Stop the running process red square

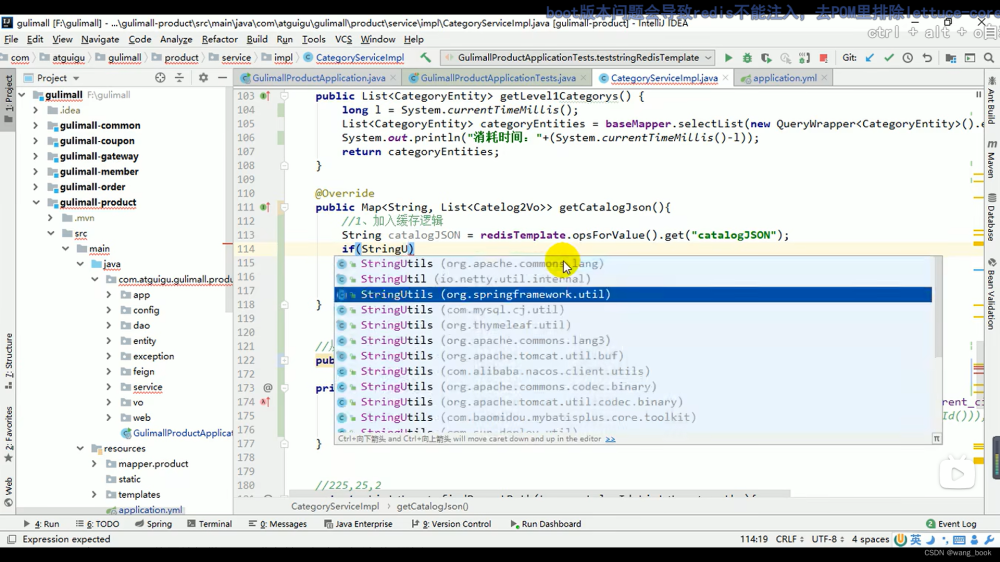pyautogui.click(x=823, y=57)
